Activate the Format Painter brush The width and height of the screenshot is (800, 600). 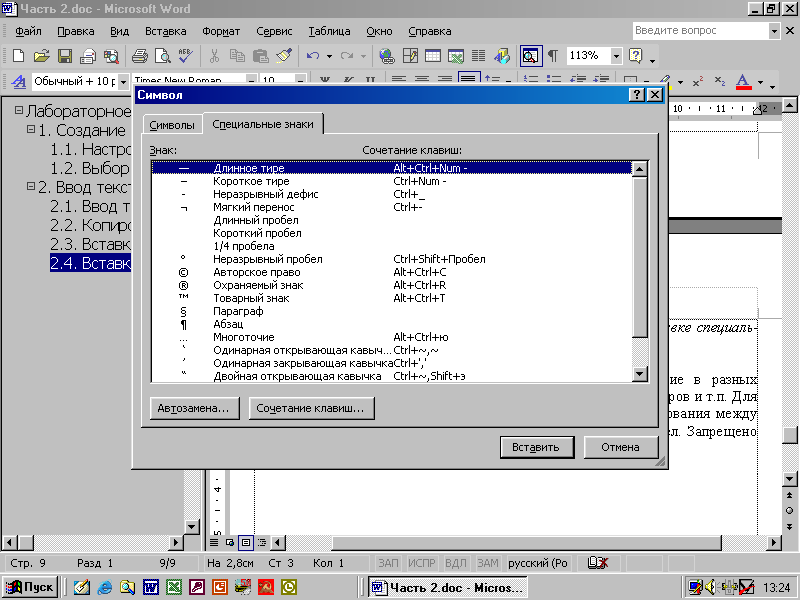[x=284, y=56]
